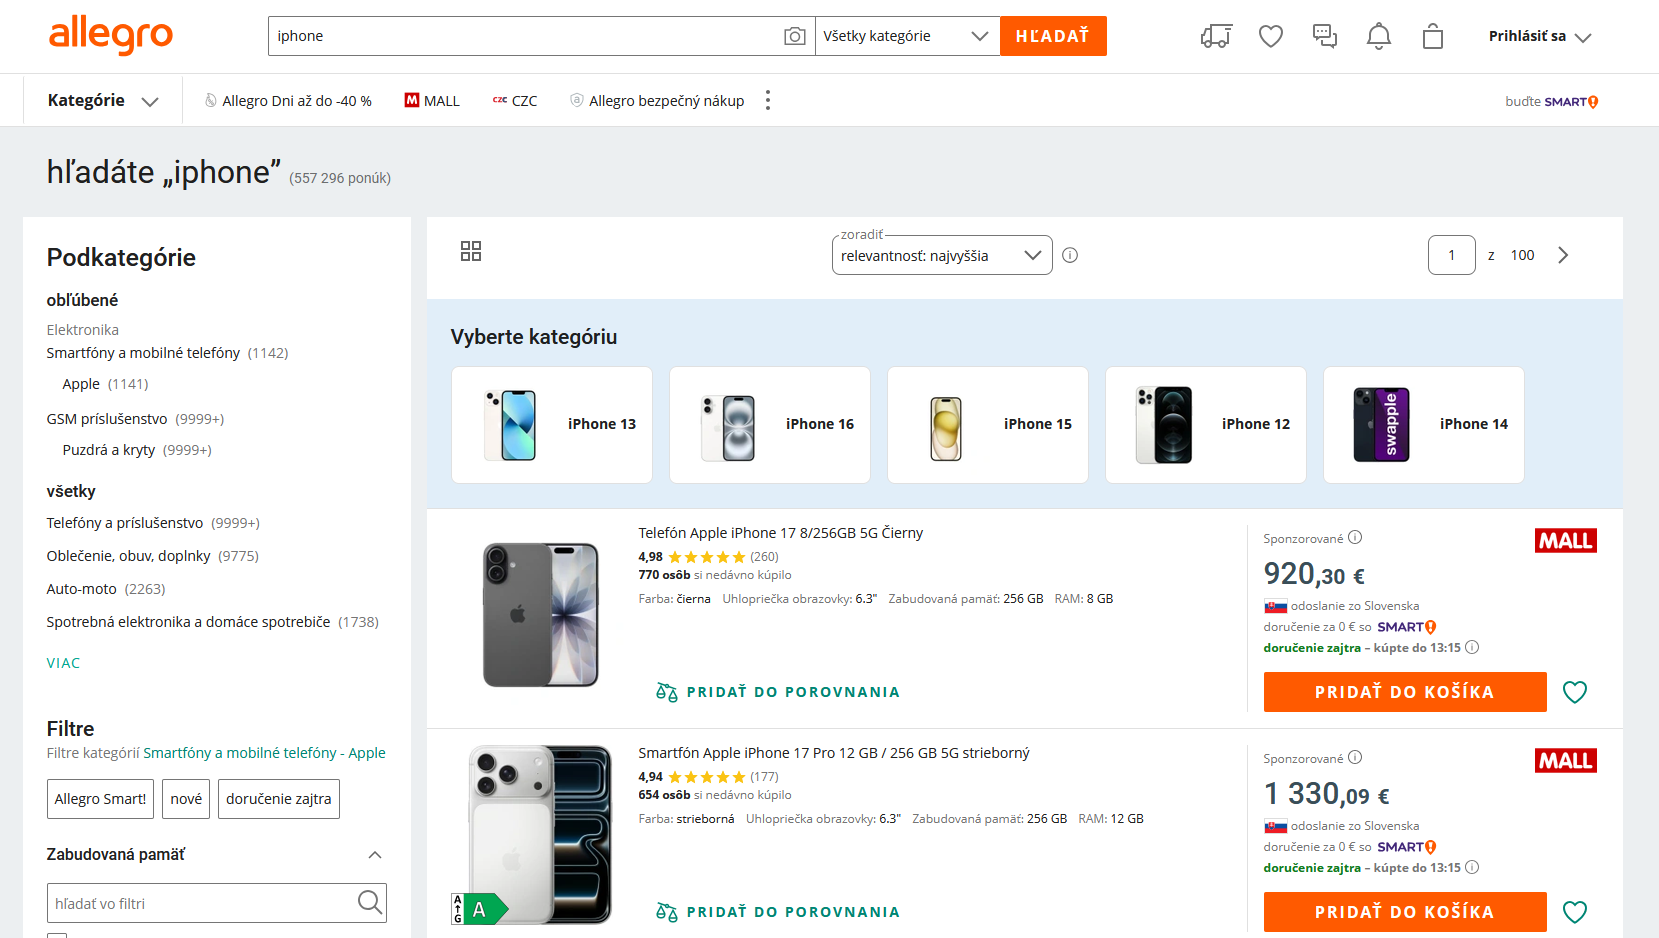This screenshot has width=1659, height=938.
Task: Click VIAC to show more subcategories
Action: pos(63,663)
